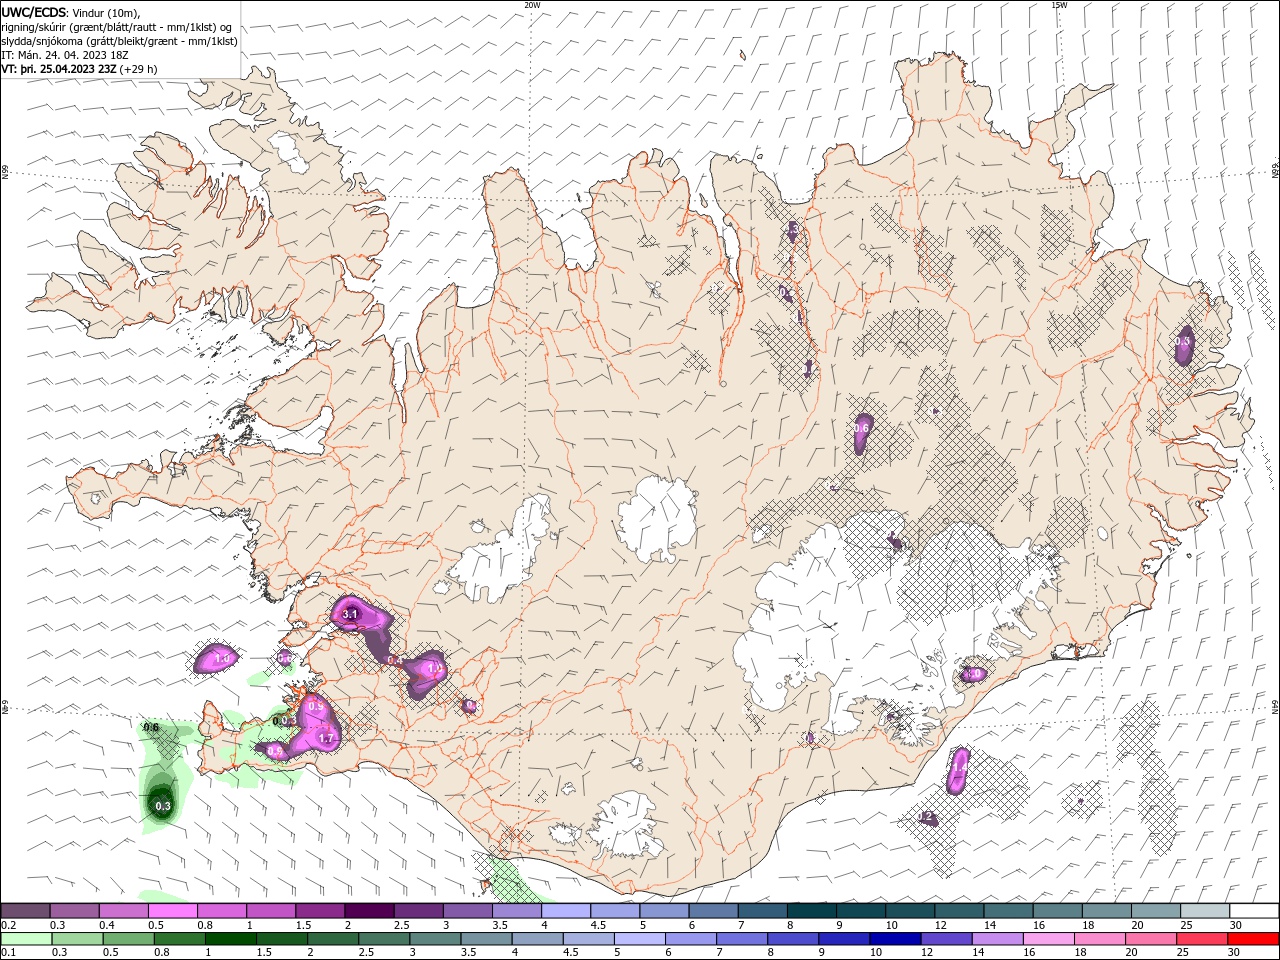Select the violet 12 swatch in the rain scale
The height and width of the screenshot is (960, 1280).
[x=947, y=939]
